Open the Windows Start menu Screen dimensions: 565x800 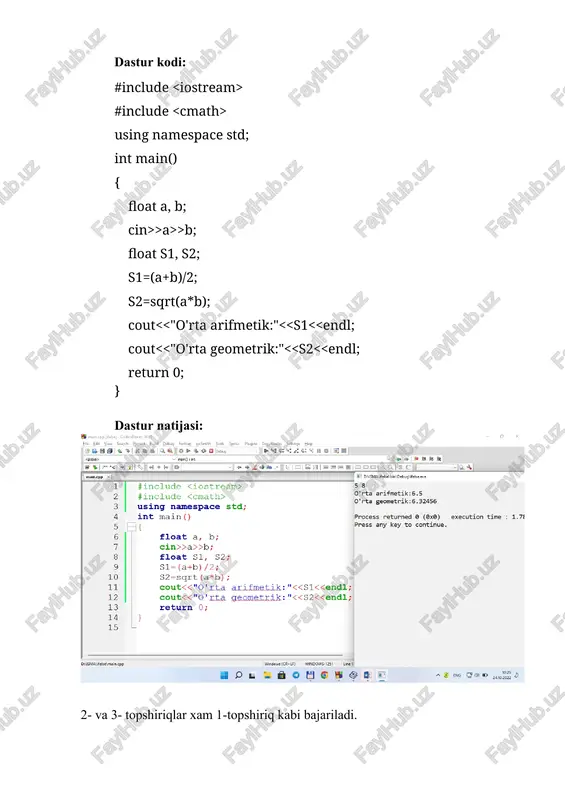pos(224,675)
